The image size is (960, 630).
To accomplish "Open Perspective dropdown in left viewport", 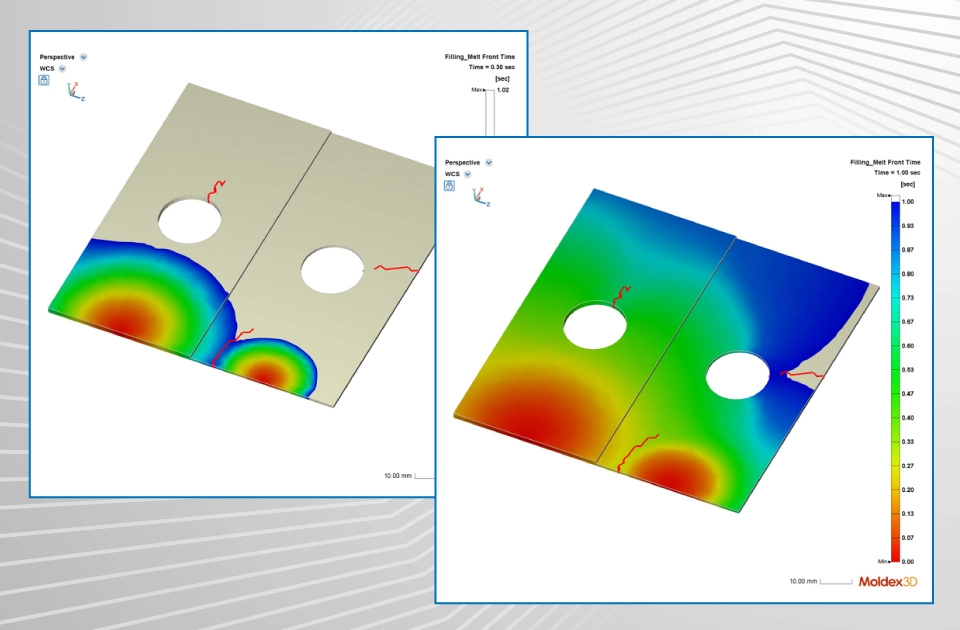I will (x=83, y=58).
